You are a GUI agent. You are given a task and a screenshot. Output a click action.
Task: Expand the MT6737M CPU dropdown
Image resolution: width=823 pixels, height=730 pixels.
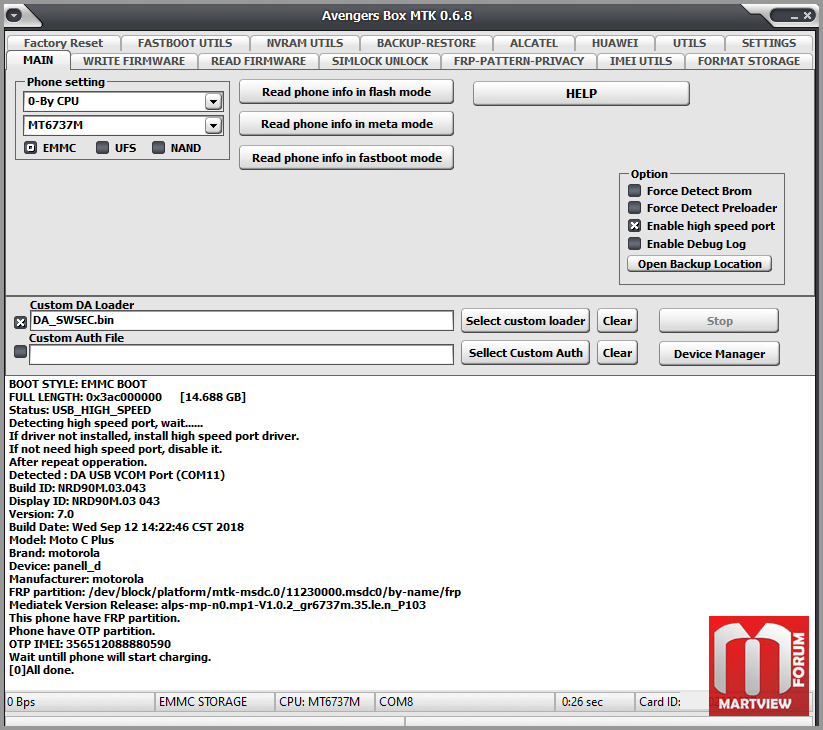tap(213, 125)
